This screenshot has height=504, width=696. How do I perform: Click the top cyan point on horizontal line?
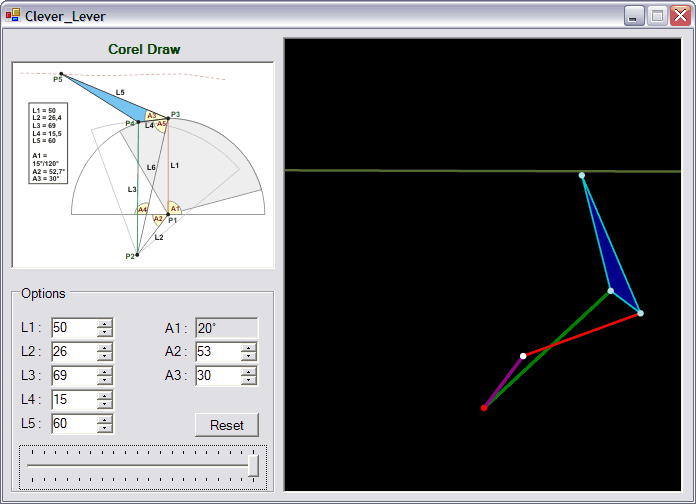click(581, 175)
